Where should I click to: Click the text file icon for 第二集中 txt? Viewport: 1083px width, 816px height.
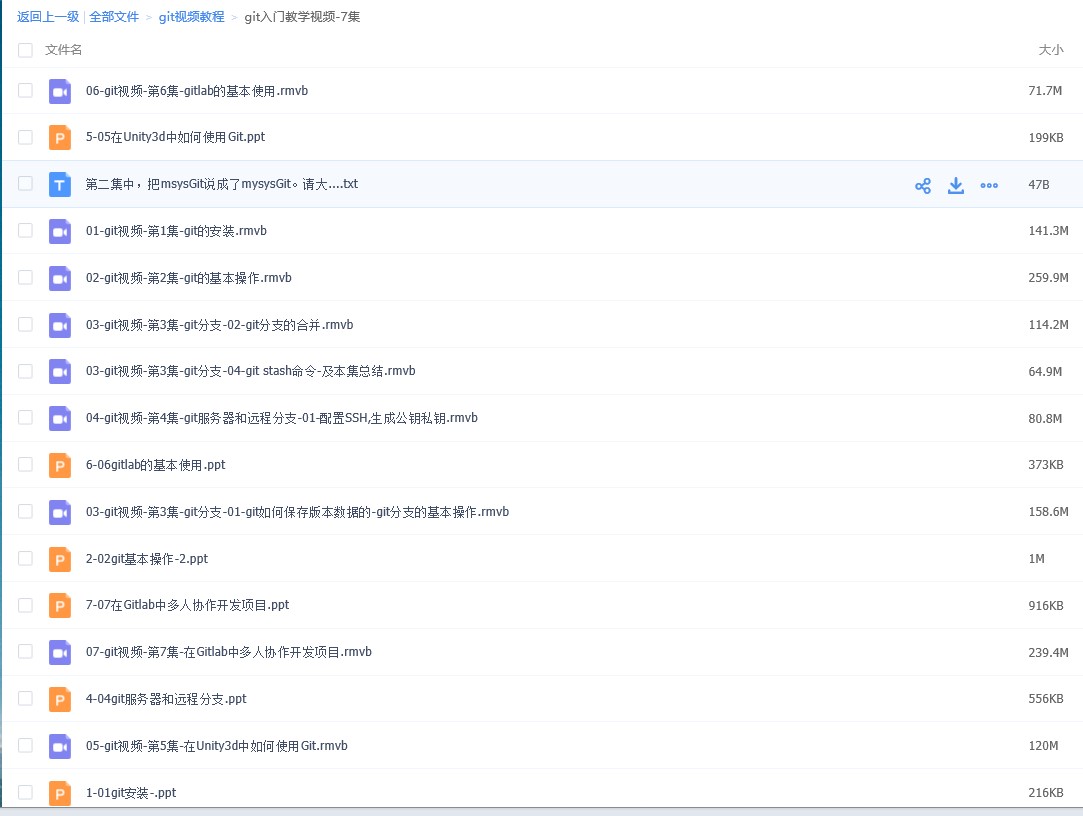60,184
